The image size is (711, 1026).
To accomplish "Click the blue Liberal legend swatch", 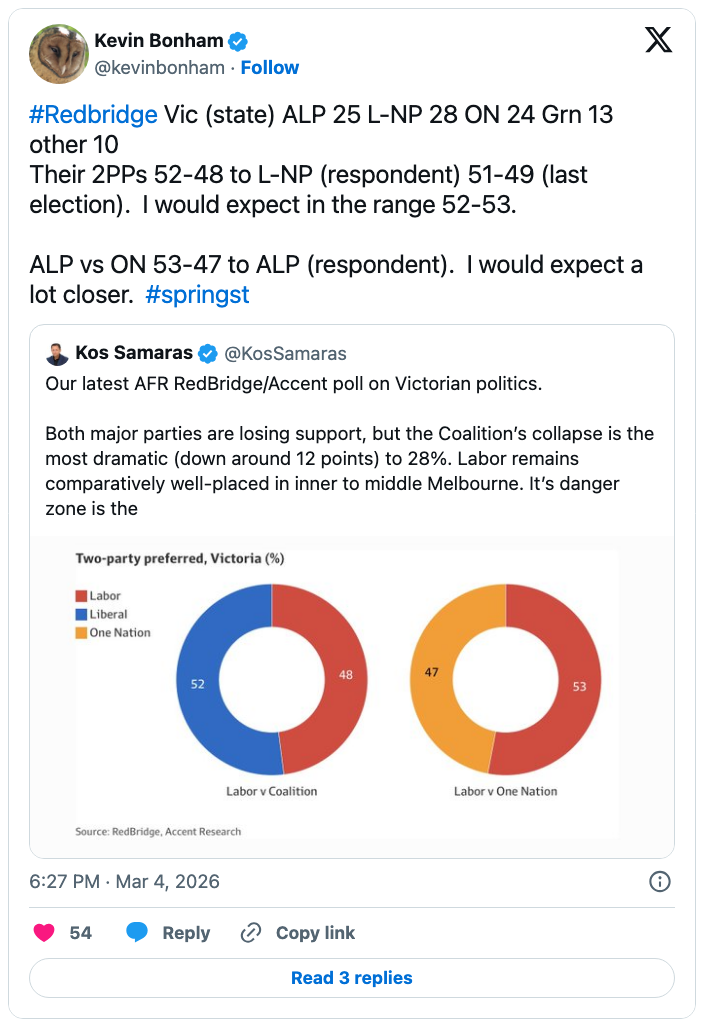I will coord(82,615).
